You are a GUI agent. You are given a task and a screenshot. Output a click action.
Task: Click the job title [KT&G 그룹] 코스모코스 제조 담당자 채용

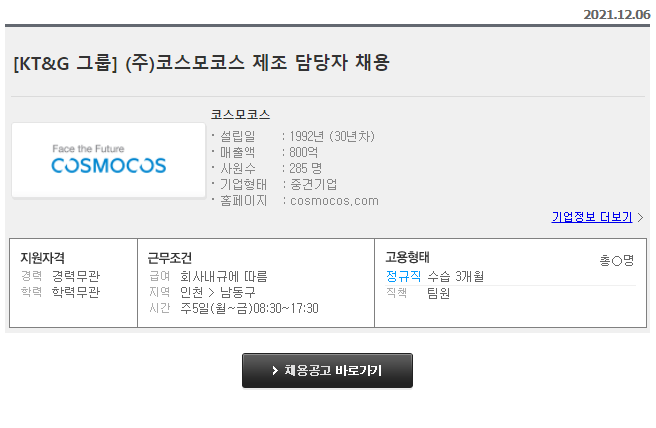(202, 63)
